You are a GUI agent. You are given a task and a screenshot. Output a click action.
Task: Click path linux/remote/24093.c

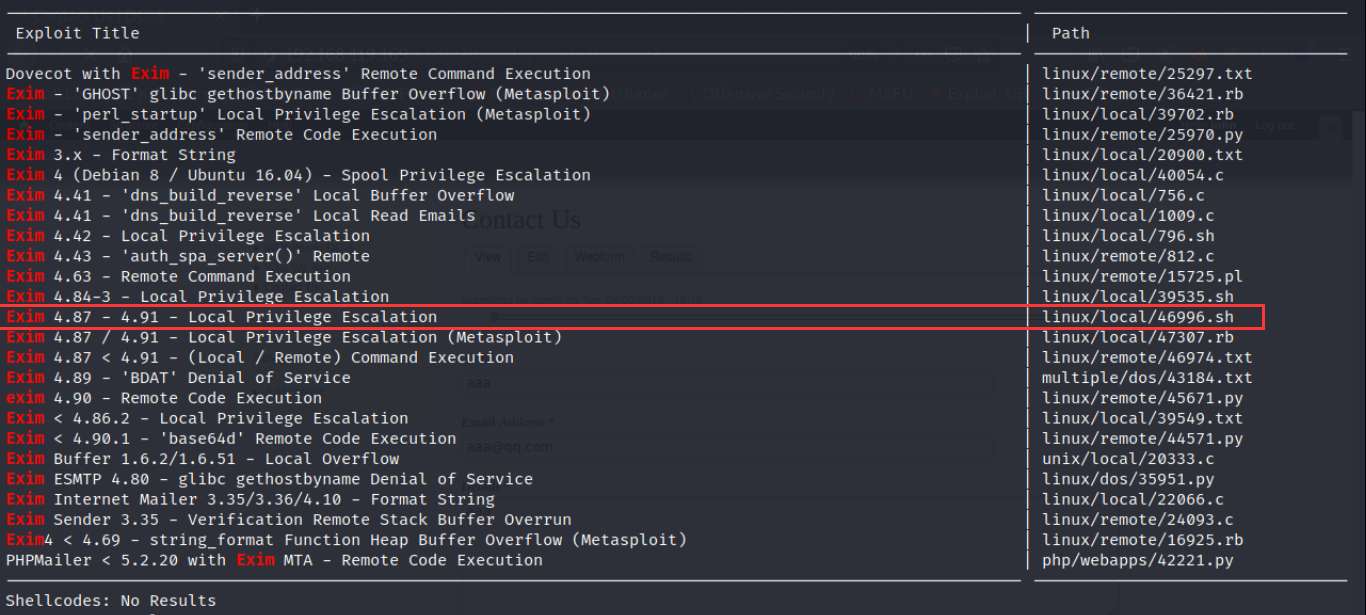[1138, 520]
